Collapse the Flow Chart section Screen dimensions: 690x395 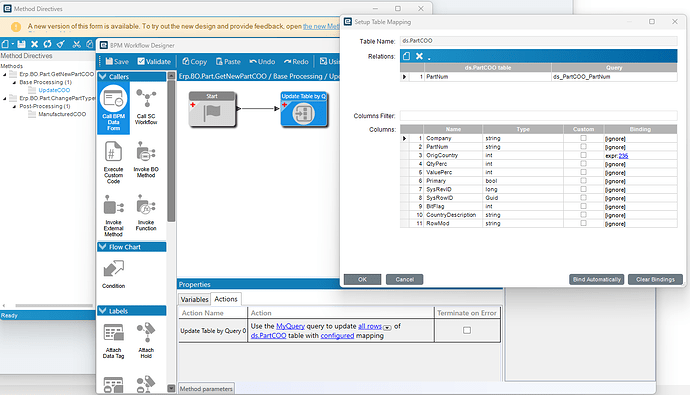click(103, 247)
